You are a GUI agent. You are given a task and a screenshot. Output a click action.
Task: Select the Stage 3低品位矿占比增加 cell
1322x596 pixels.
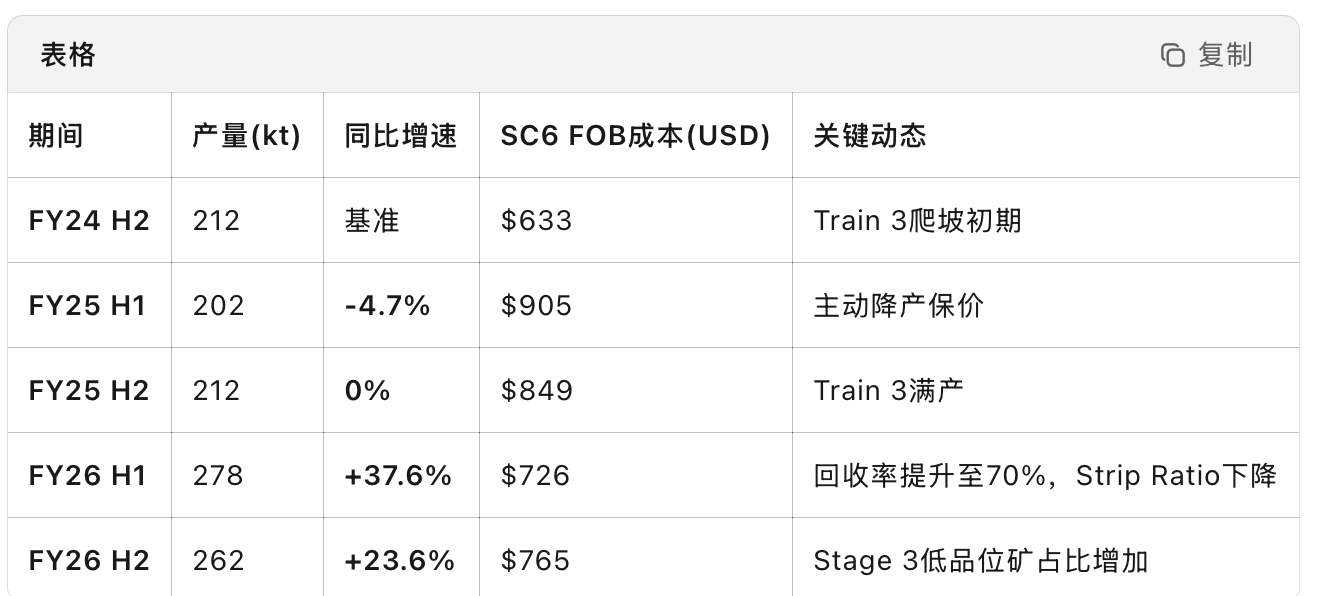(980, 560)
